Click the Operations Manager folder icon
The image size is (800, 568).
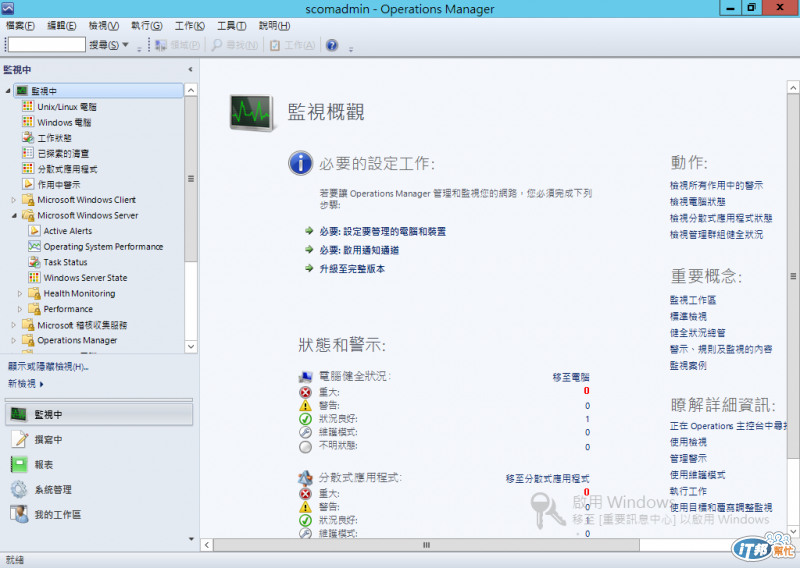[28, 340]
